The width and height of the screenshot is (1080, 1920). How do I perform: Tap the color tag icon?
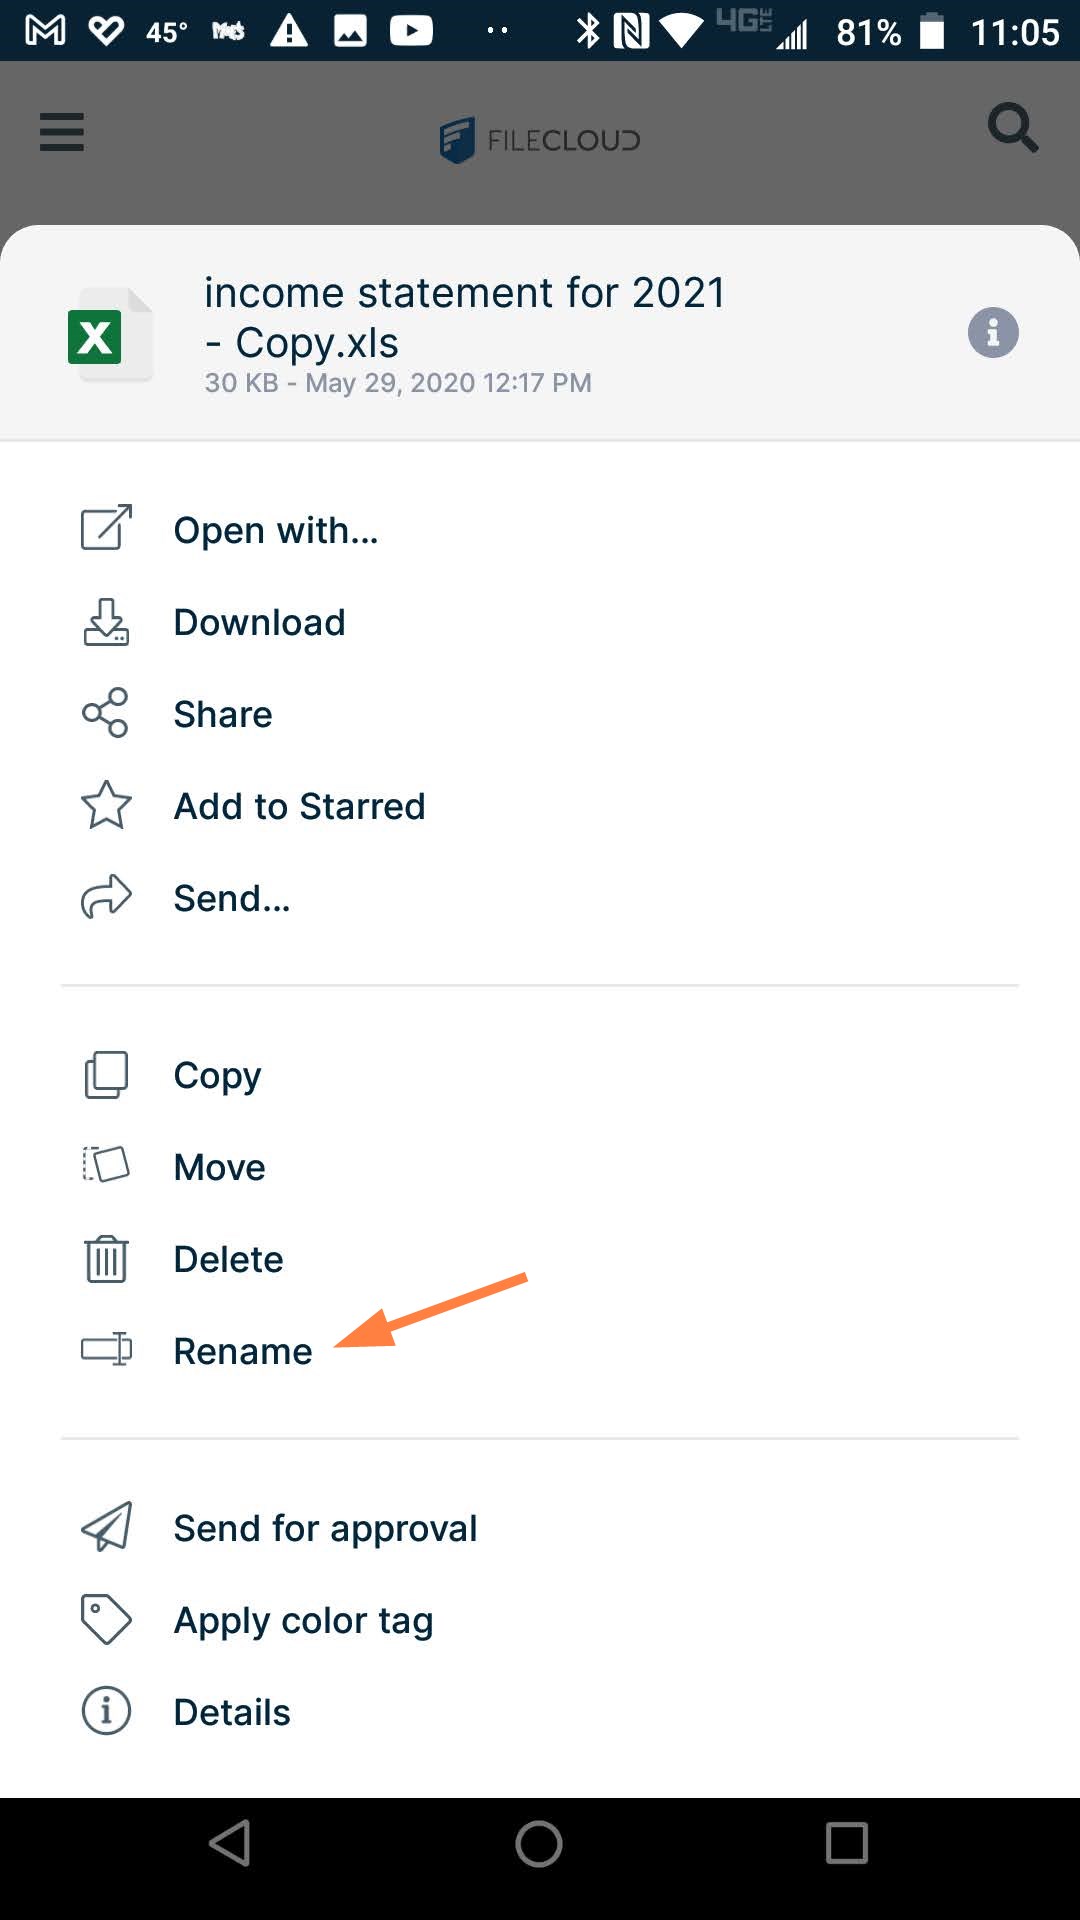pyautogui.click(x=106, y=1619)
